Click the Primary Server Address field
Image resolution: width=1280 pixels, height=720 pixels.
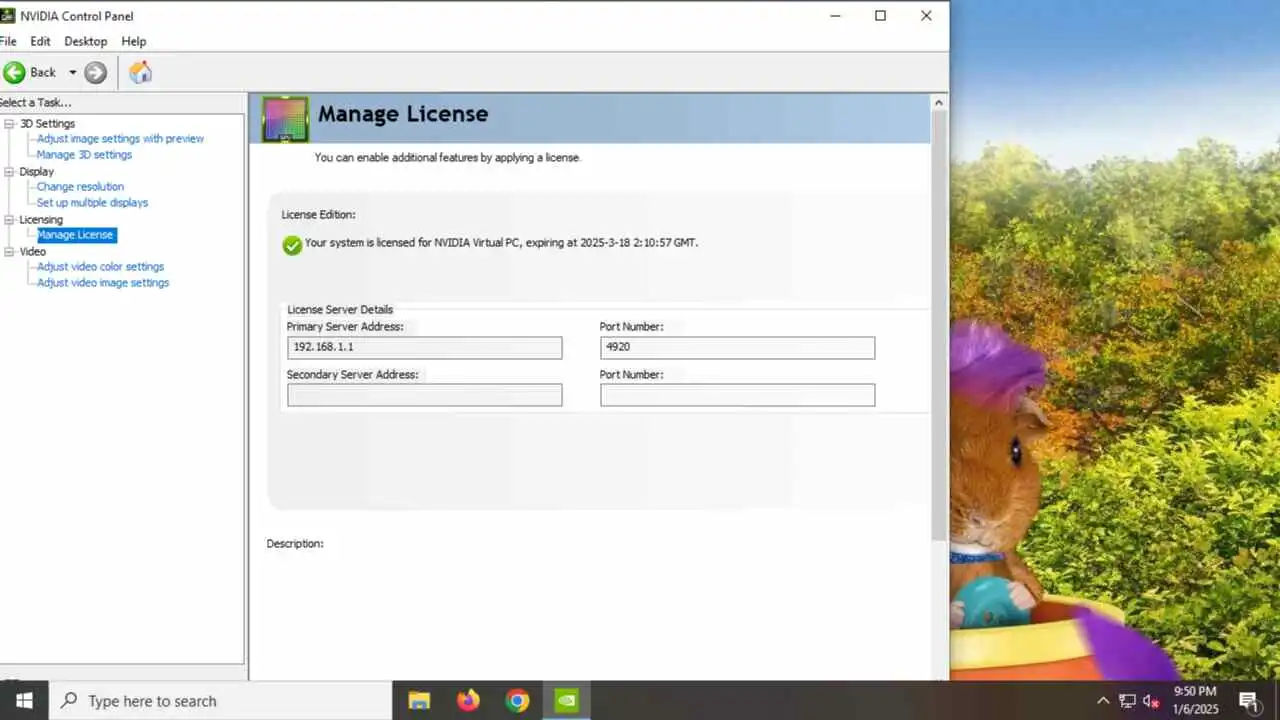(424, 347)
